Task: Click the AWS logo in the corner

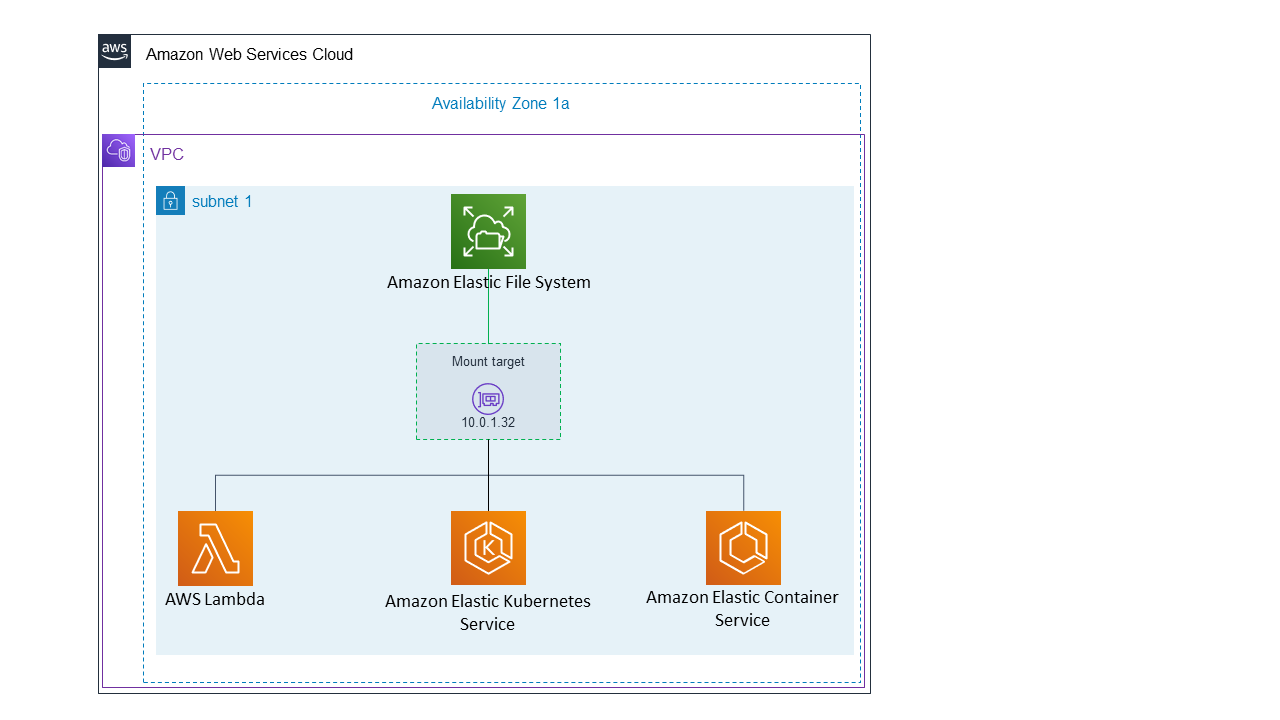Action: [113, 50]
